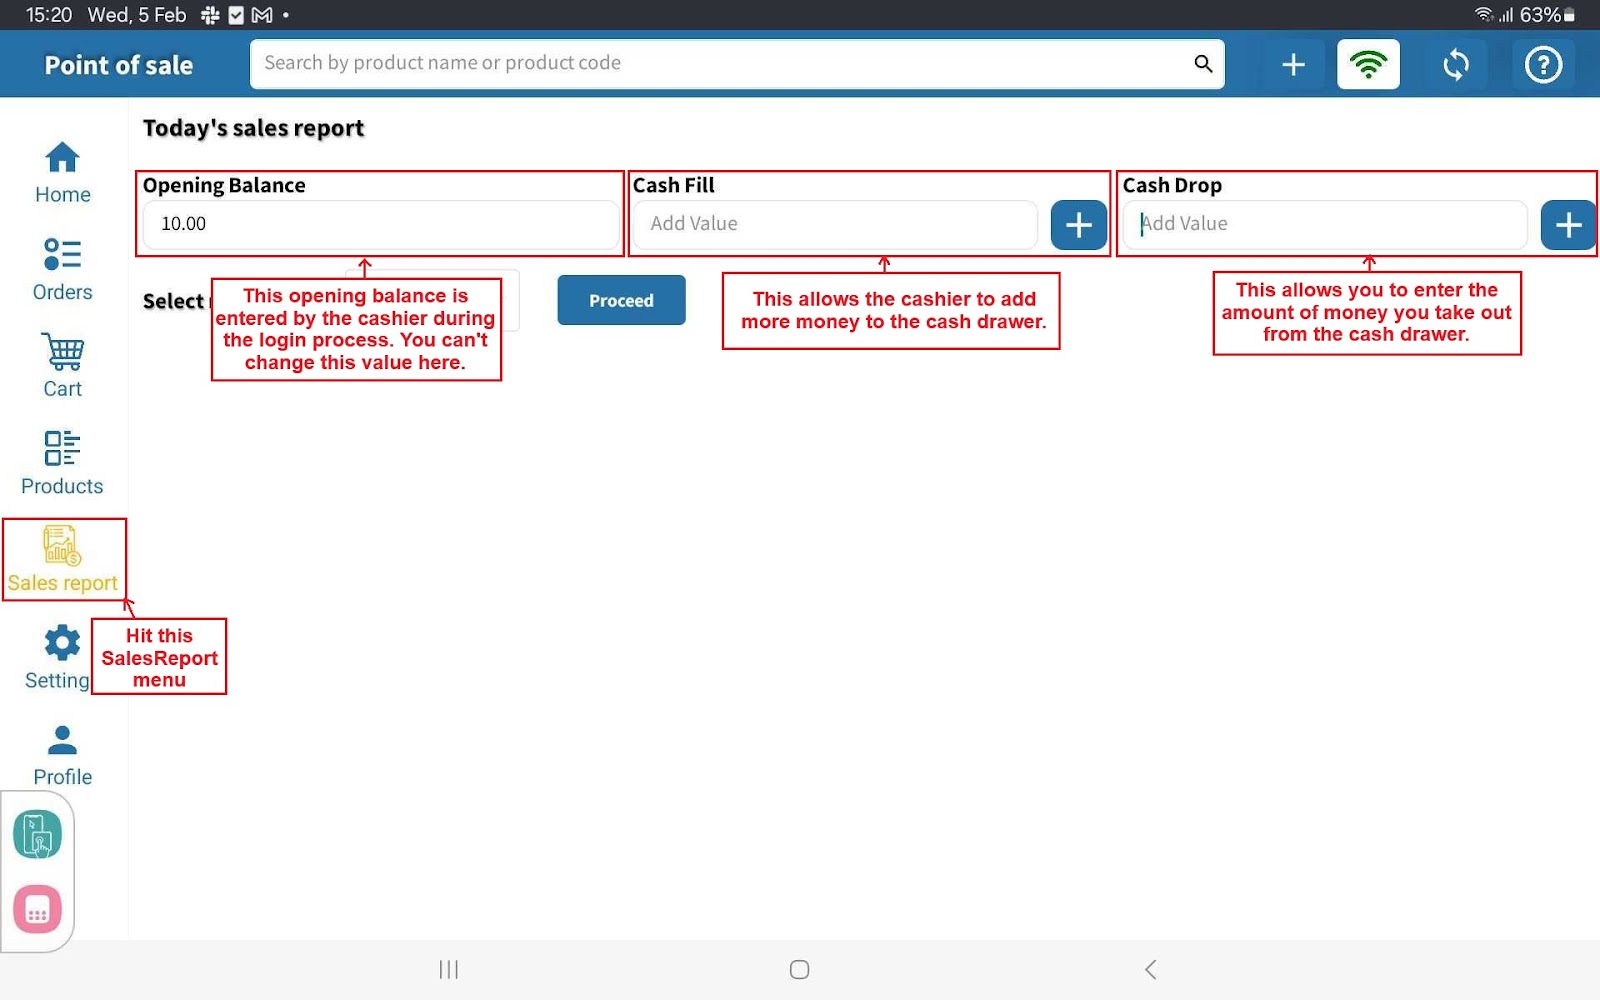Add the Cash Fill amount with plus
Image resolution: width=1600 pixels, height=1000 pixels.
click(x=1078, y=225)
